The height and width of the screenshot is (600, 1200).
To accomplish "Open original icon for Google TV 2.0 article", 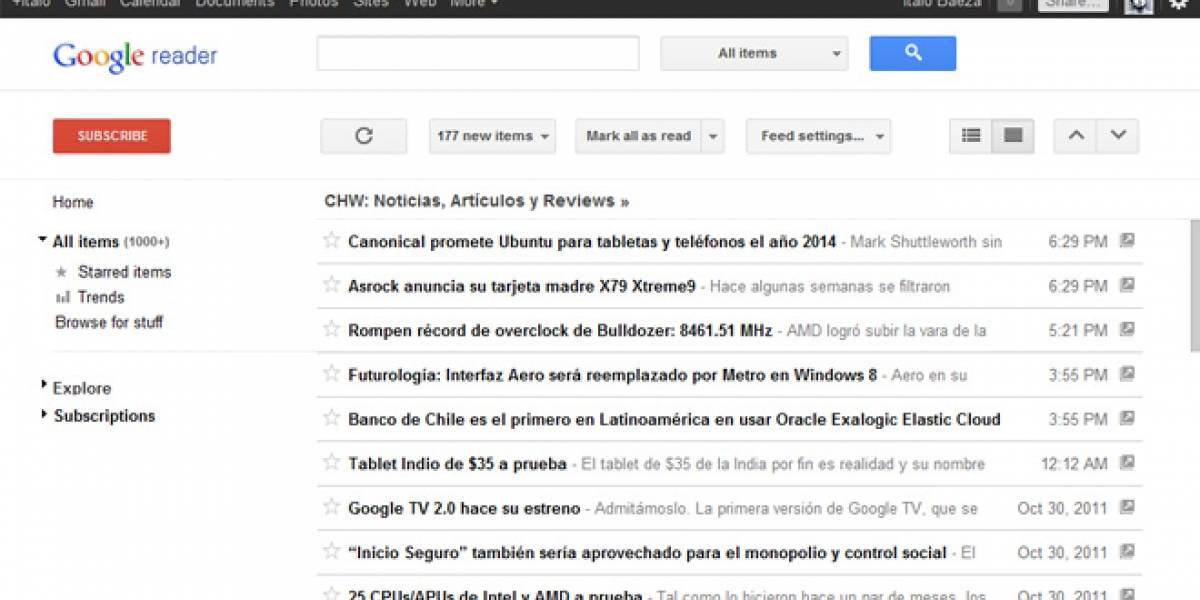I will 1127,507.
